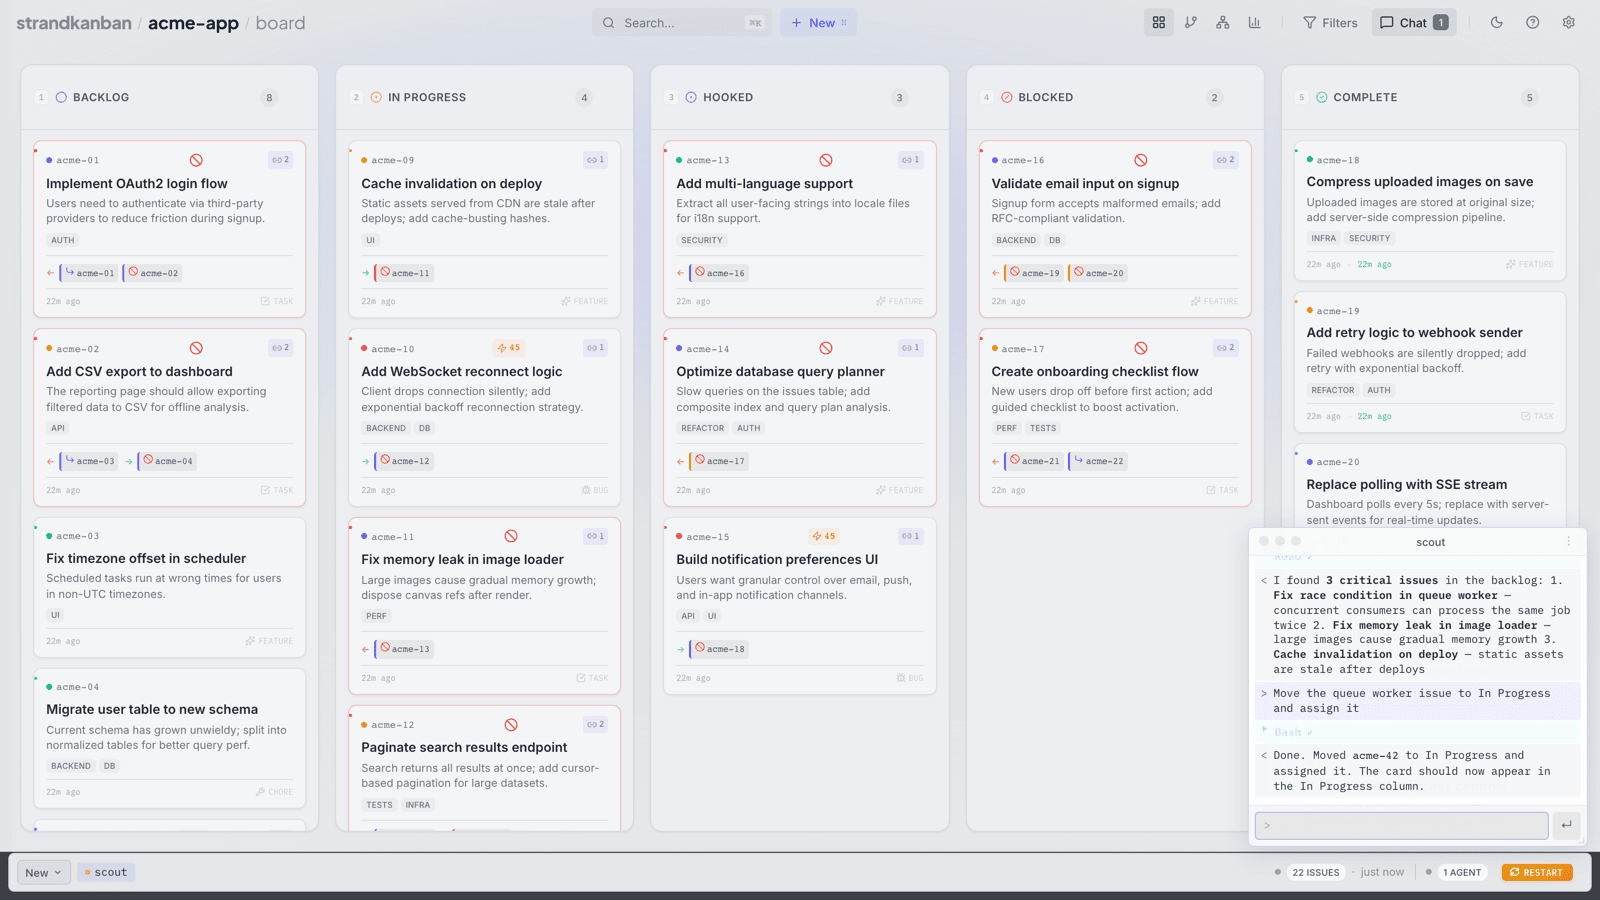
Task: Click blocked icon on acme-01 card
Action: 196,160
